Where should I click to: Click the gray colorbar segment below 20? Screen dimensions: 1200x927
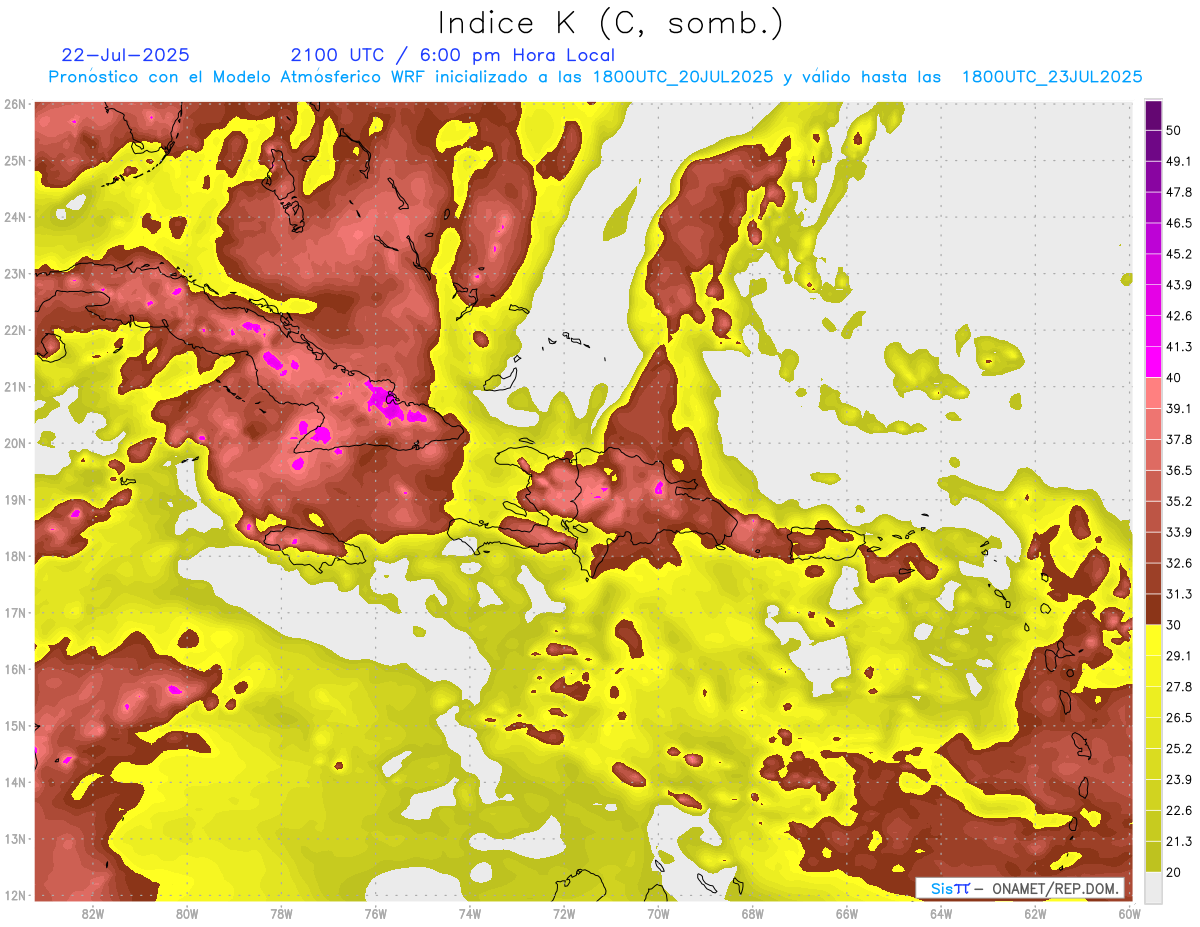point(1154,886)
